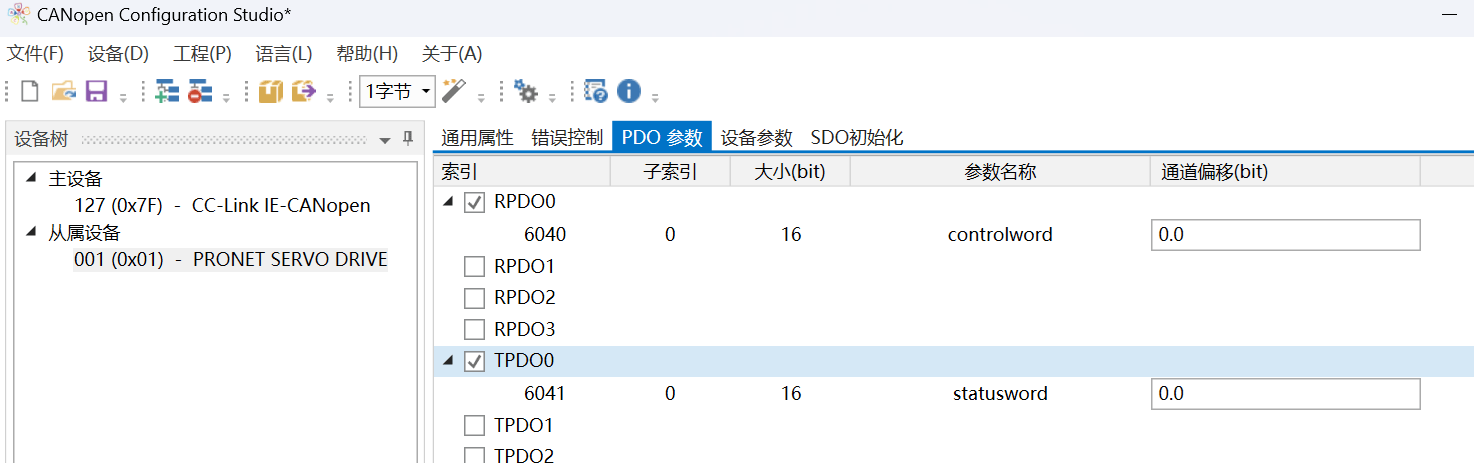Click the 子索引 column header
This screenshot has width=1474, height=463.
[x=670, y=172]
